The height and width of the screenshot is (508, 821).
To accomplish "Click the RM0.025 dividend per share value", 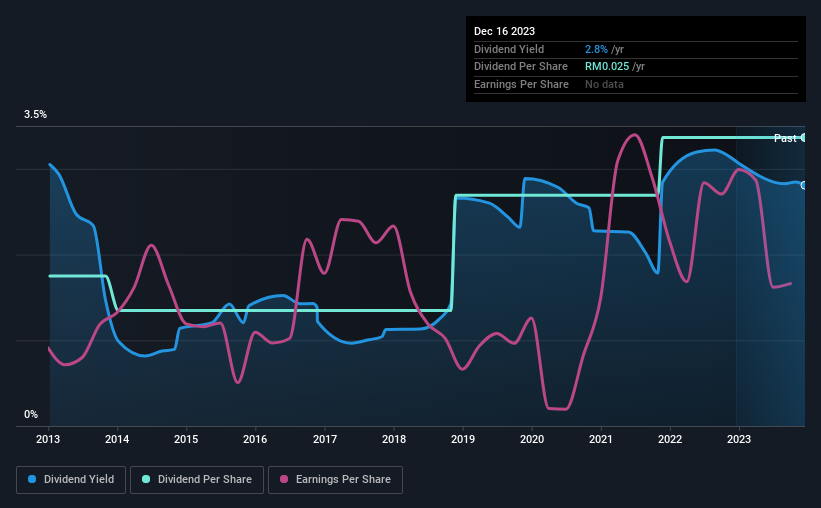I will [x=607, y=67].
